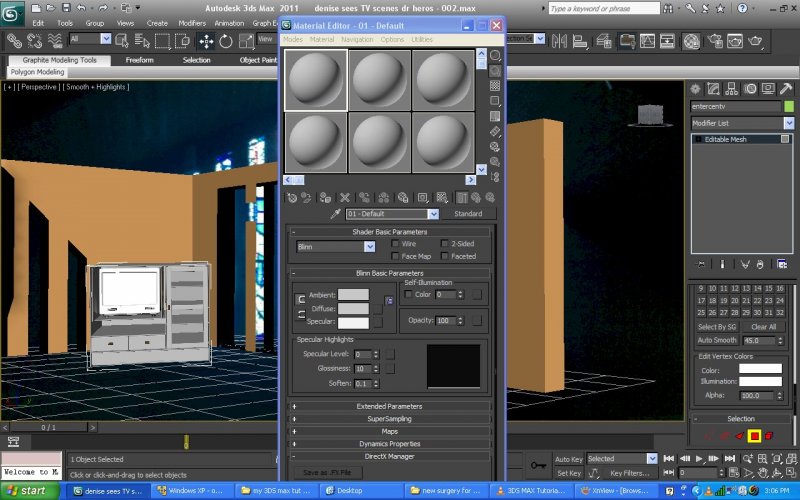Open the Utilities hammer panel tab
The width and height of the screenshot is (800, 500).
[786, 89]
